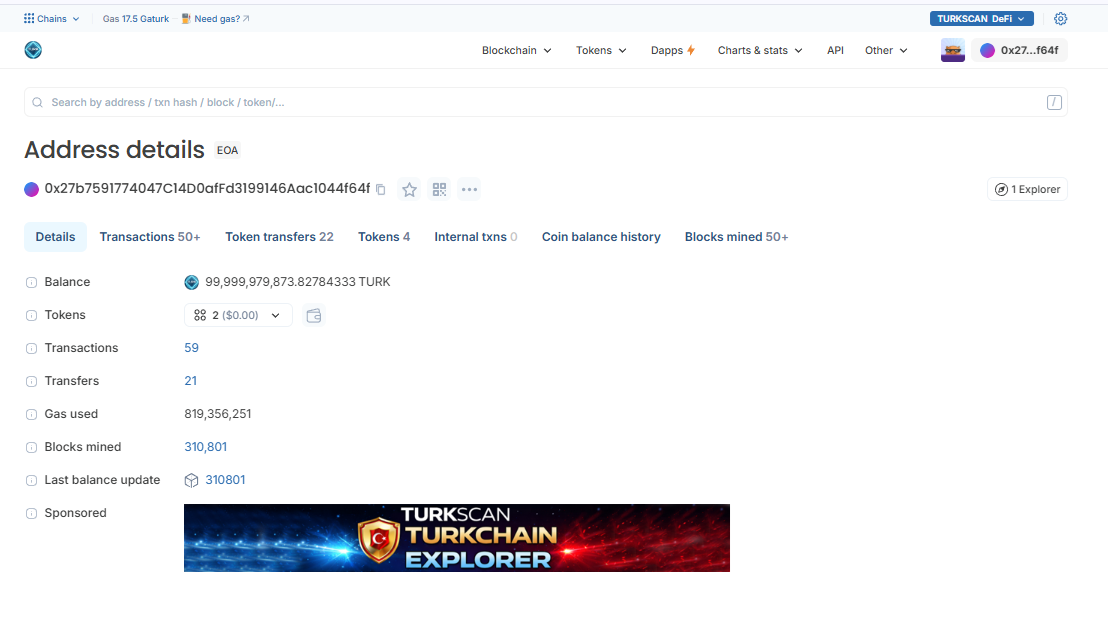Switch to the Token transfers tab
The image size is (1108, 622).
coord(279,237)
